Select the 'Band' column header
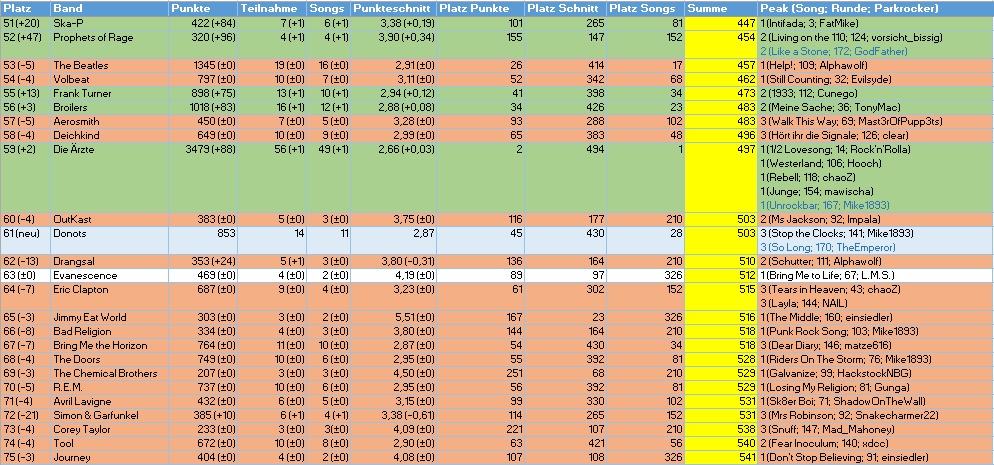 point(110,9)
